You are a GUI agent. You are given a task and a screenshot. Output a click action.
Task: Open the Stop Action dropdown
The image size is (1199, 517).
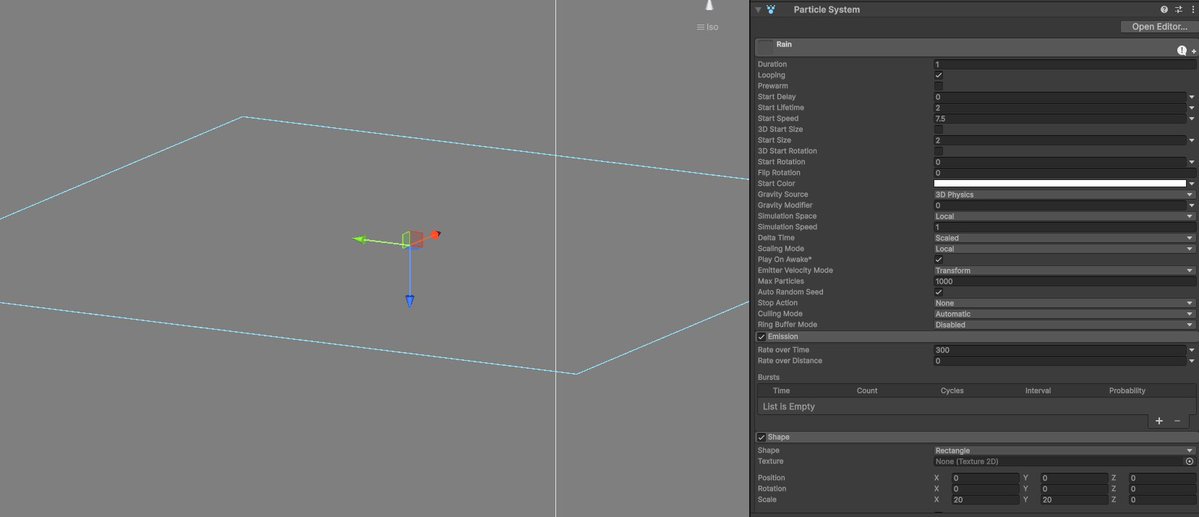point(1064,304)
